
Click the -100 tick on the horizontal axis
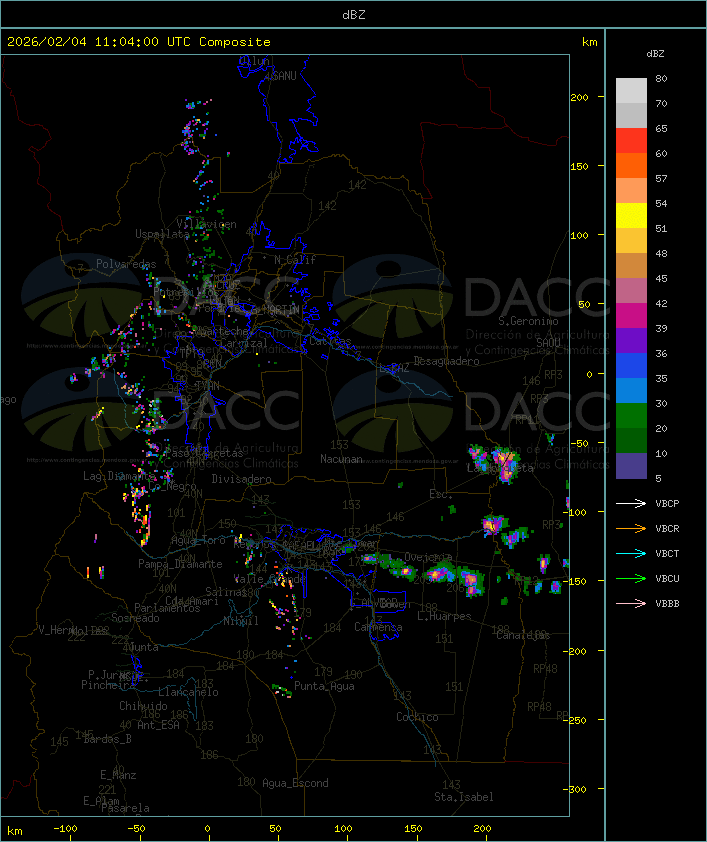coord(65,829)
